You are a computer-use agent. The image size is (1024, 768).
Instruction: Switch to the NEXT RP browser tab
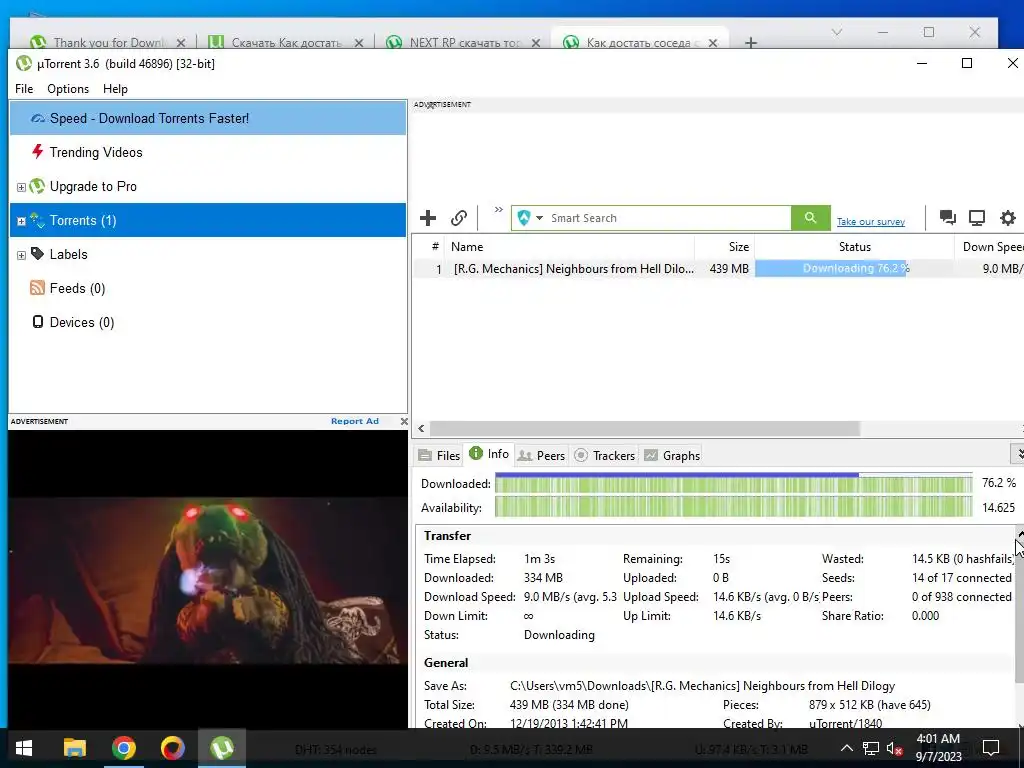point(466,42)
